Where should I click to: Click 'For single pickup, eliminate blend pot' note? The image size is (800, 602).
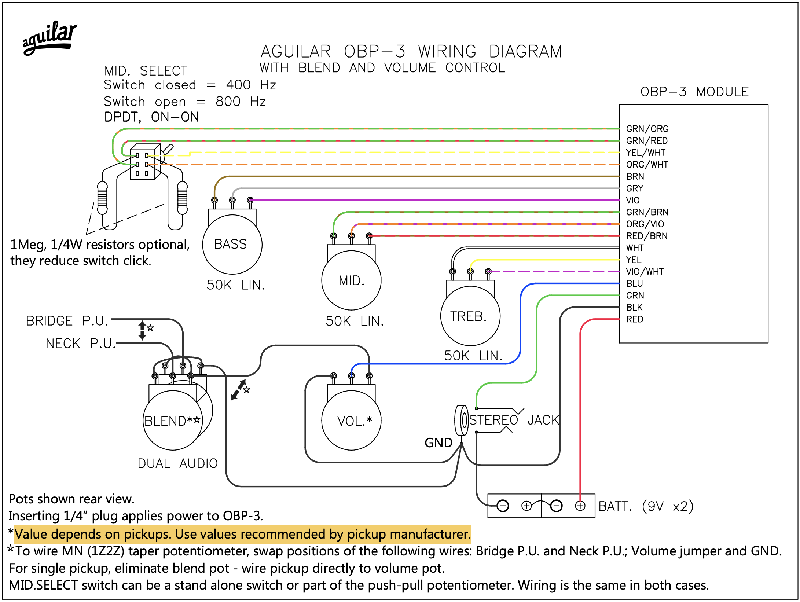[x=227, y=568]
